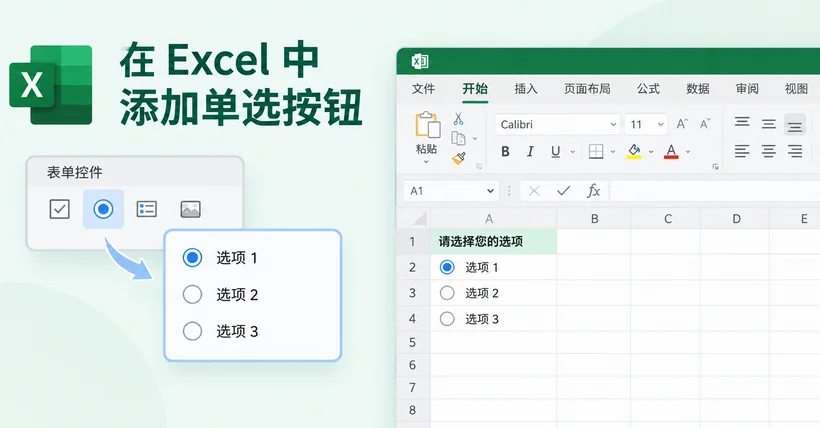Click the Borders icon
The width and height of the screenshot is (820, 428).
tap(596, 152)
